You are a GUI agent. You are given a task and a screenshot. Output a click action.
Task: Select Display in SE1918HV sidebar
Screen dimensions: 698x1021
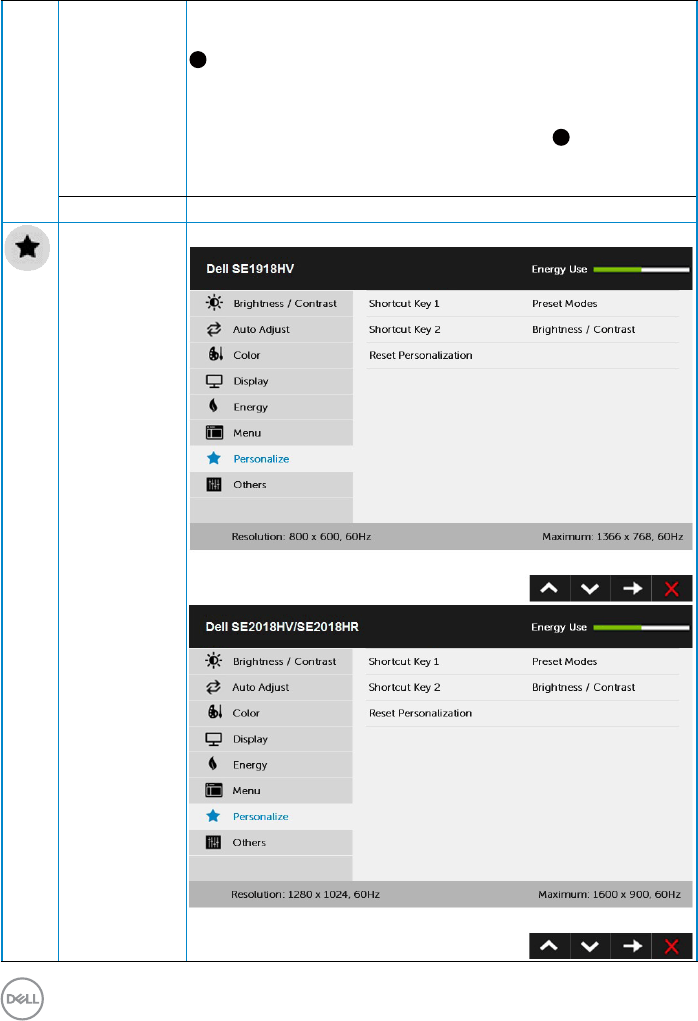point(272,381)
